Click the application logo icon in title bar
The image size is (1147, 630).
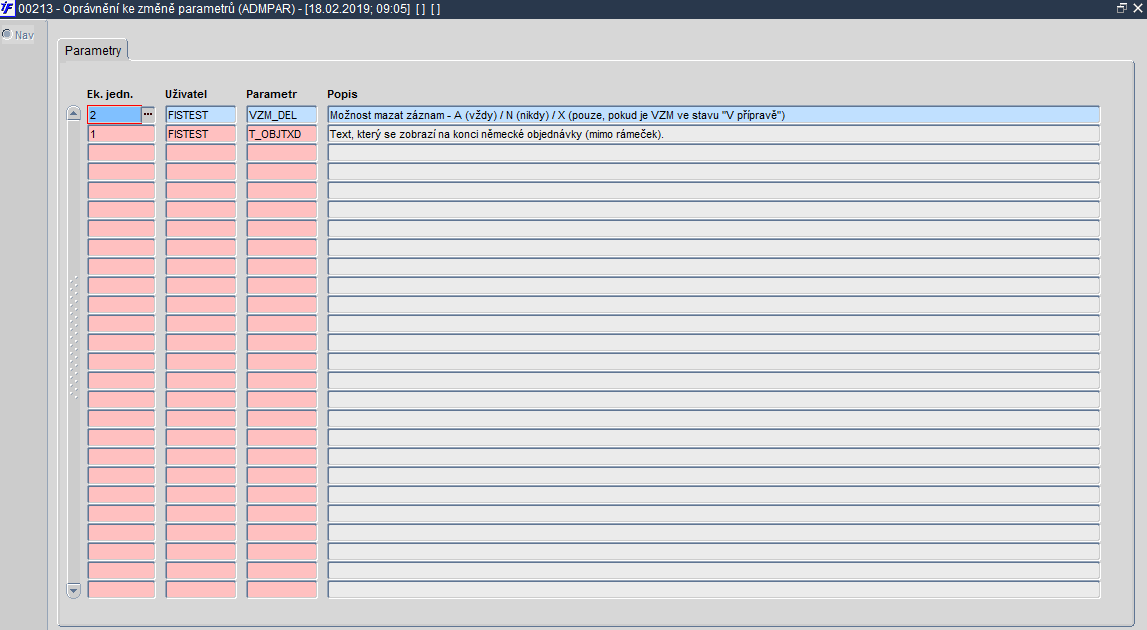(7, 9)
